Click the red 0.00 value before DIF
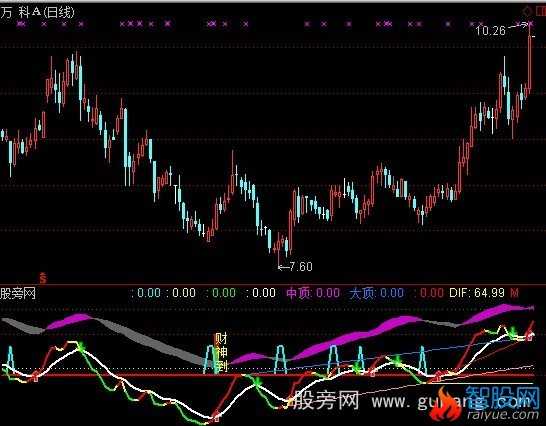The height and width of the screenshot is (426, 546). tap(432, 293)
